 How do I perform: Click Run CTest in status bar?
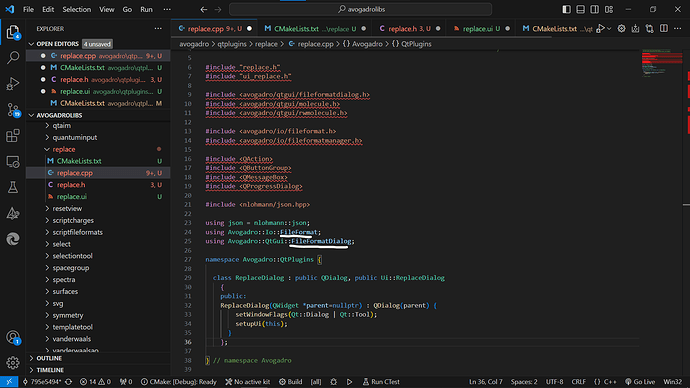(x=381, y=382)
